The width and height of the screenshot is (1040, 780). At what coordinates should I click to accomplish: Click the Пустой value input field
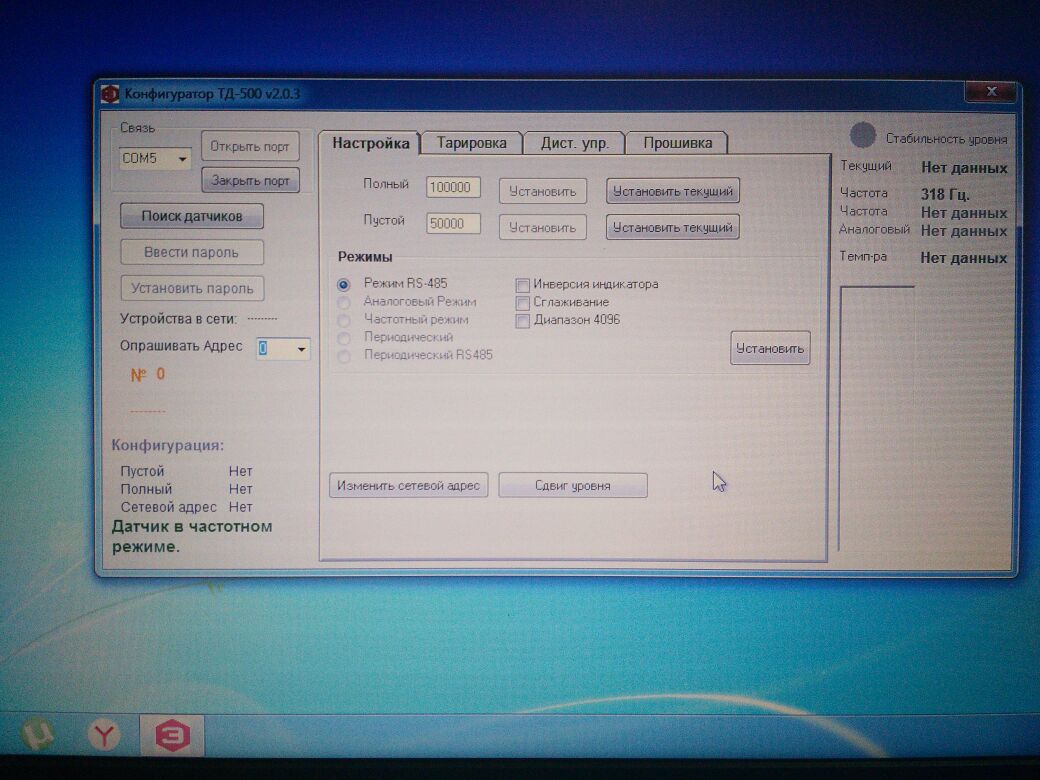[453, 224]
